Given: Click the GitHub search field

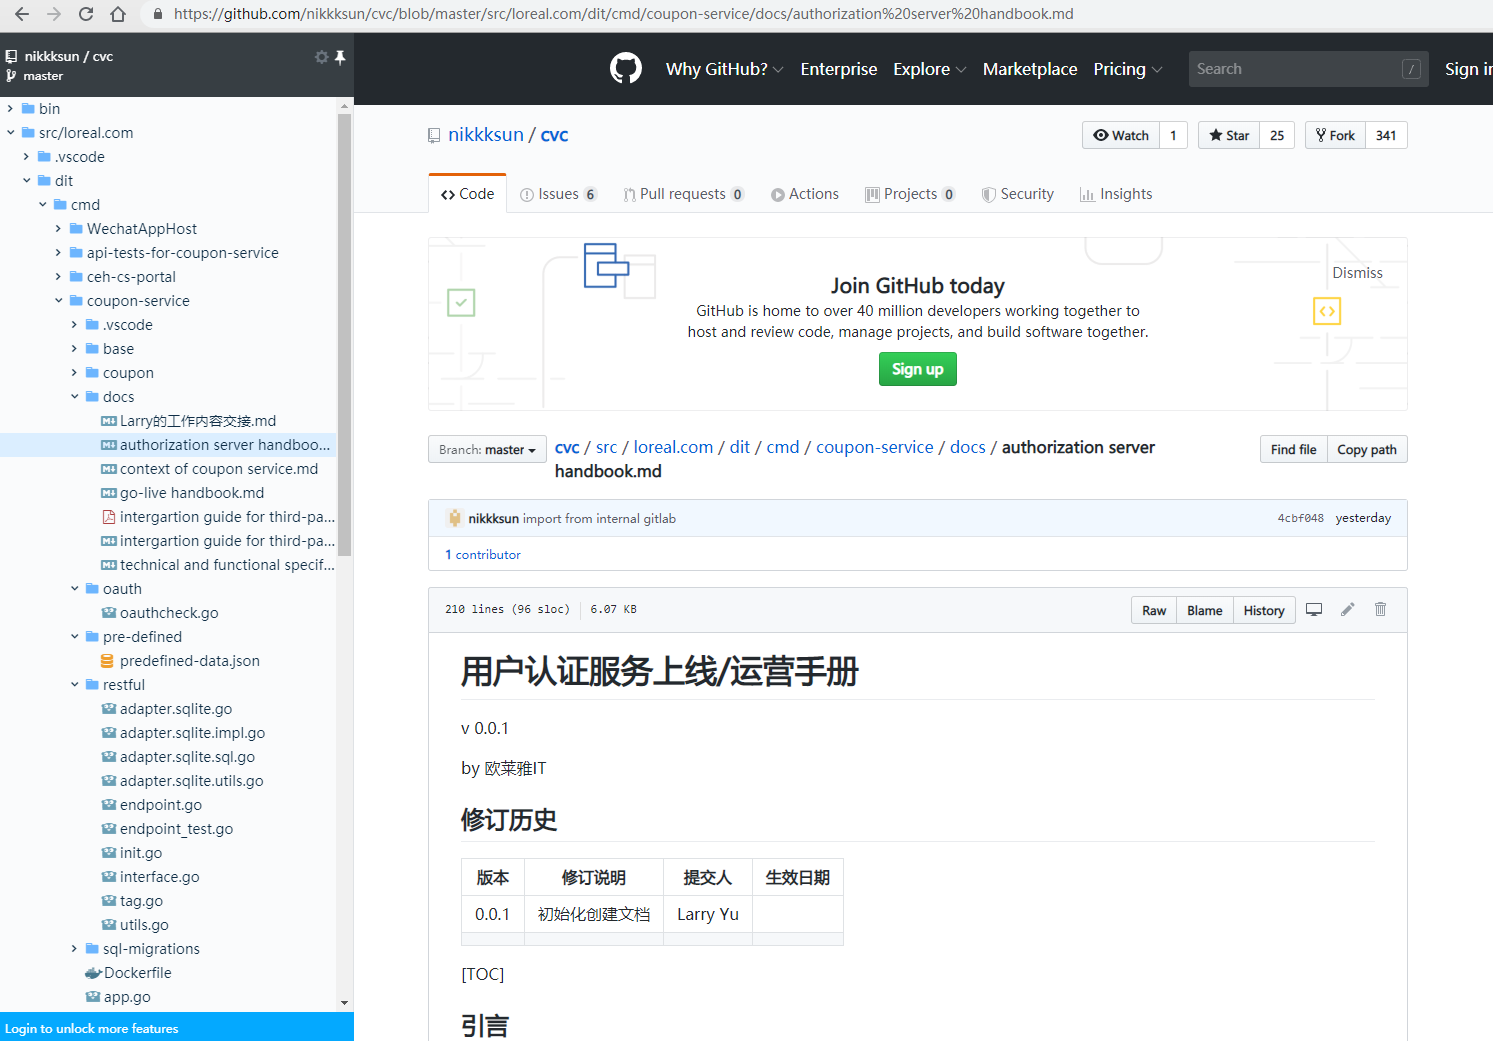Looking at the screenshot, I should point(1308,69).
